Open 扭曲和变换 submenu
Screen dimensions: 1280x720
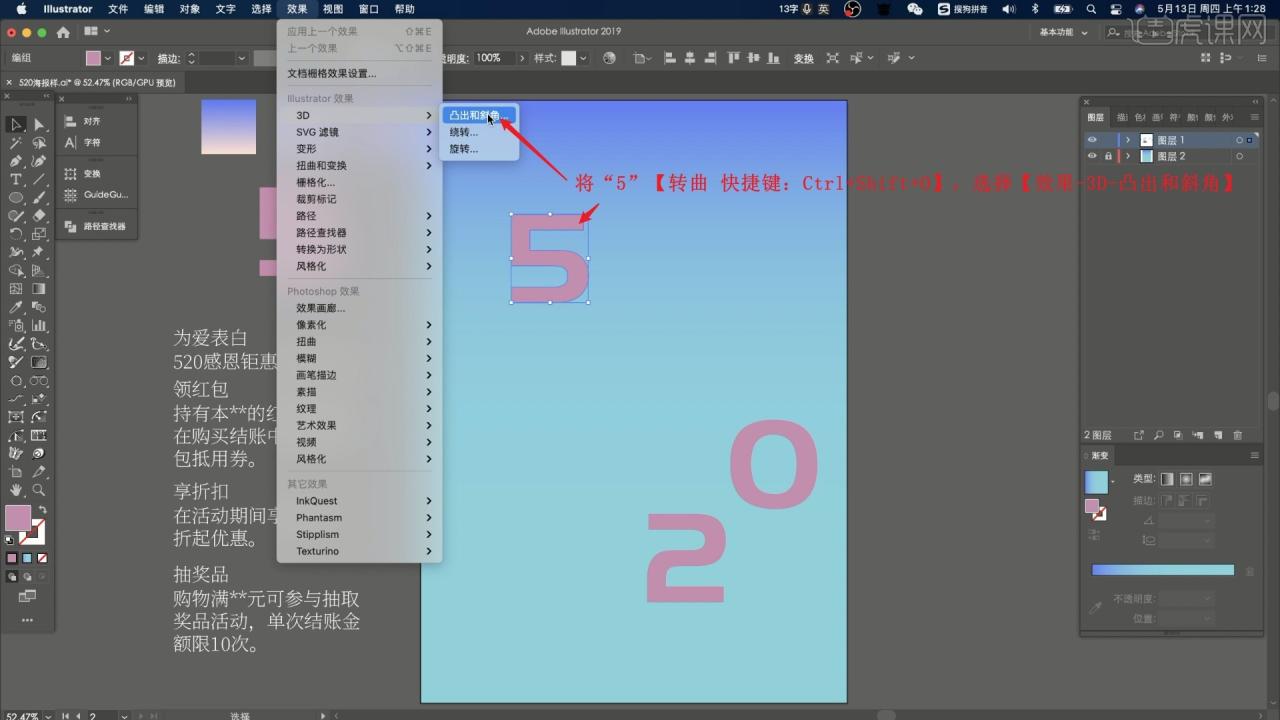coord(359,165)
